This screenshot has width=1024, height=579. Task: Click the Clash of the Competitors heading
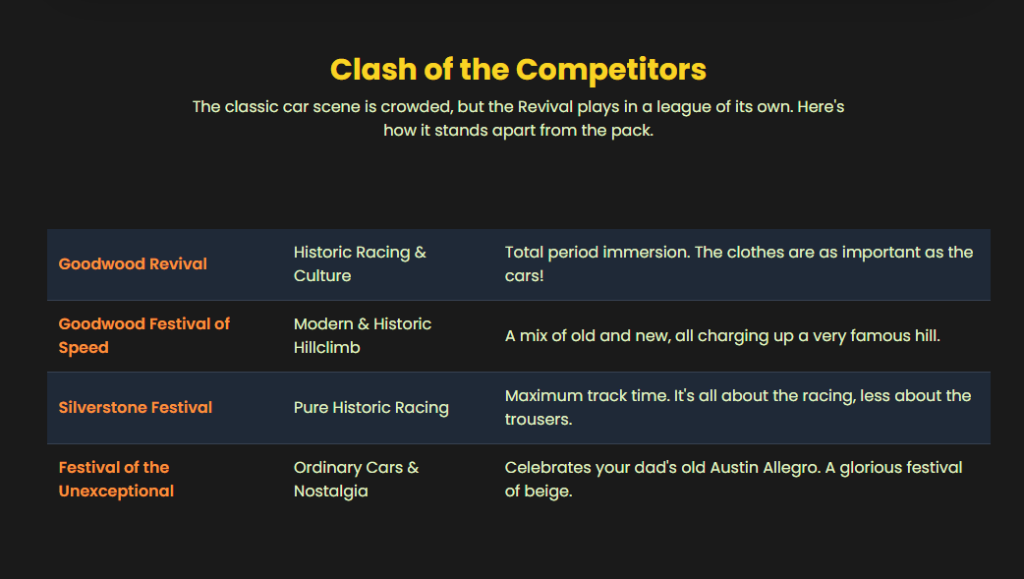518,69
